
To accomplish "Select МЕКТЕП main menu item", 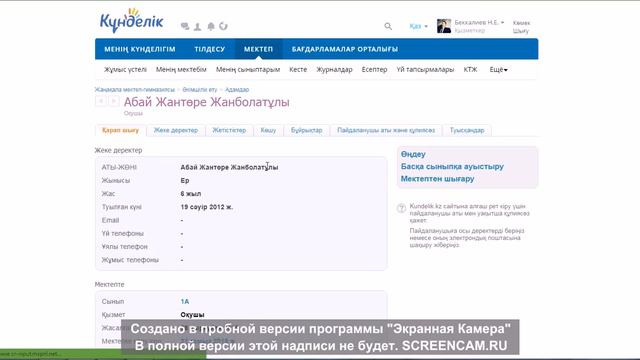I will tap(258, 49).
